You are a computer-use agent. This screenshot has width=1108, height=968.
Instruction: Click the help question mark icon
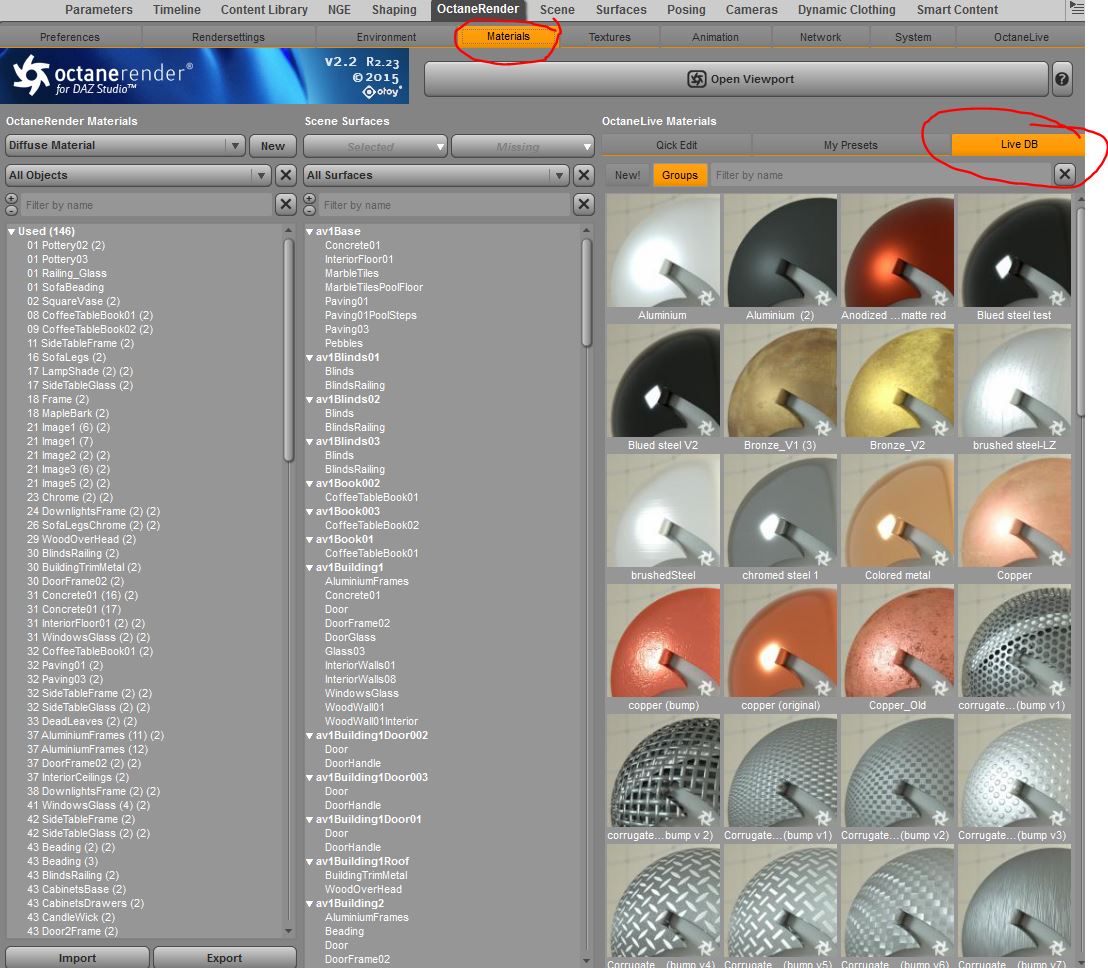click(x=1061, y=79)
